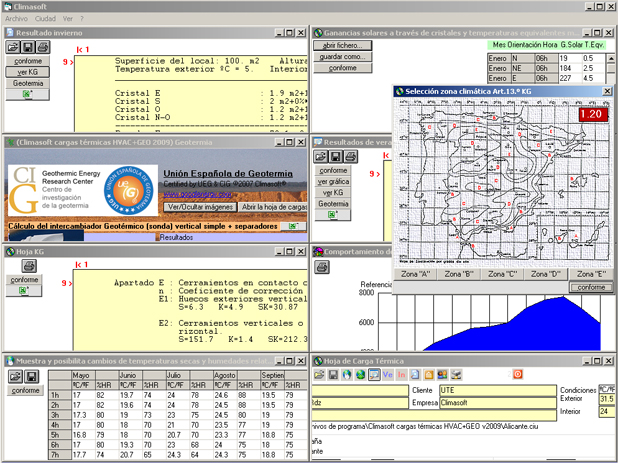Click the red '1.20' value box
This screenshot has width=618, height=463.
click(593, 114)
